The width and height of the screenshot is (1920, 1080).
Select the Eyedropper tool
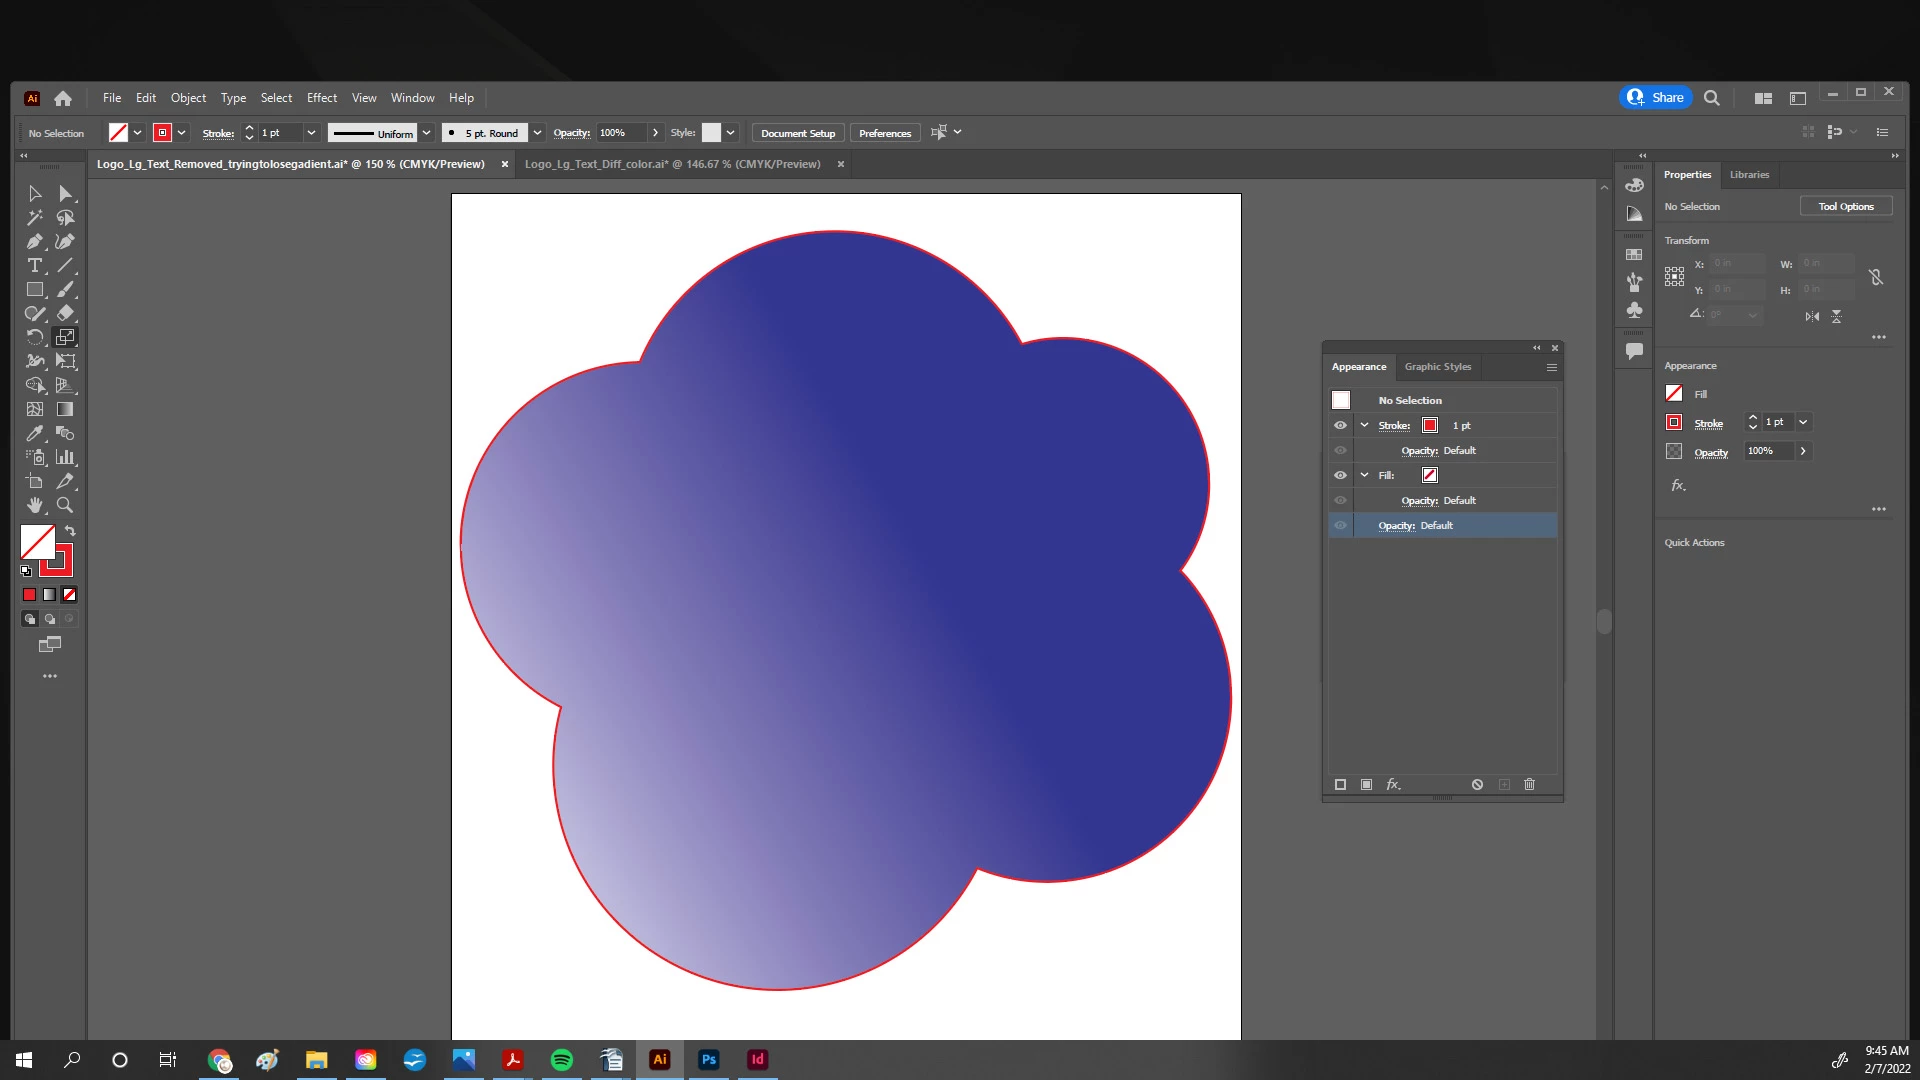click(x=34, y=433)
